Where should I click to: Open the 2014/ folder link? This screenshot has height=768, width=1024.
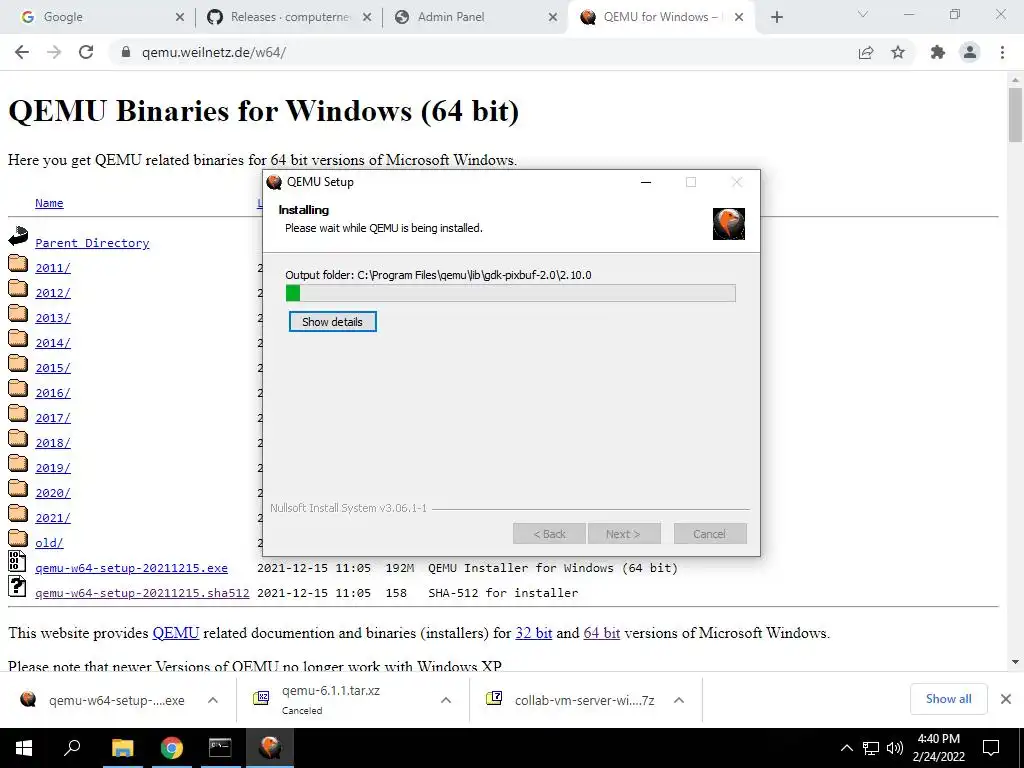(x=53, y=343)
